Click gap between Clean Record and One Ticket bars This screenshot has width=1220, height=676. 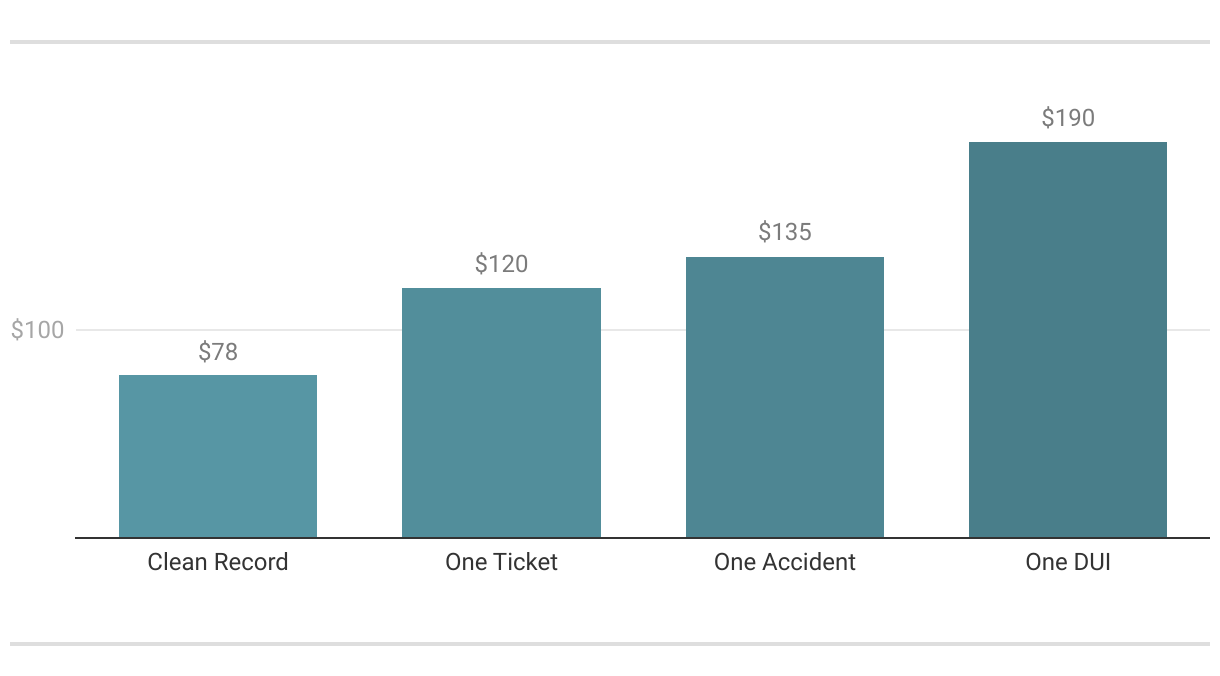pyautogui.click(x=360, y=450)
